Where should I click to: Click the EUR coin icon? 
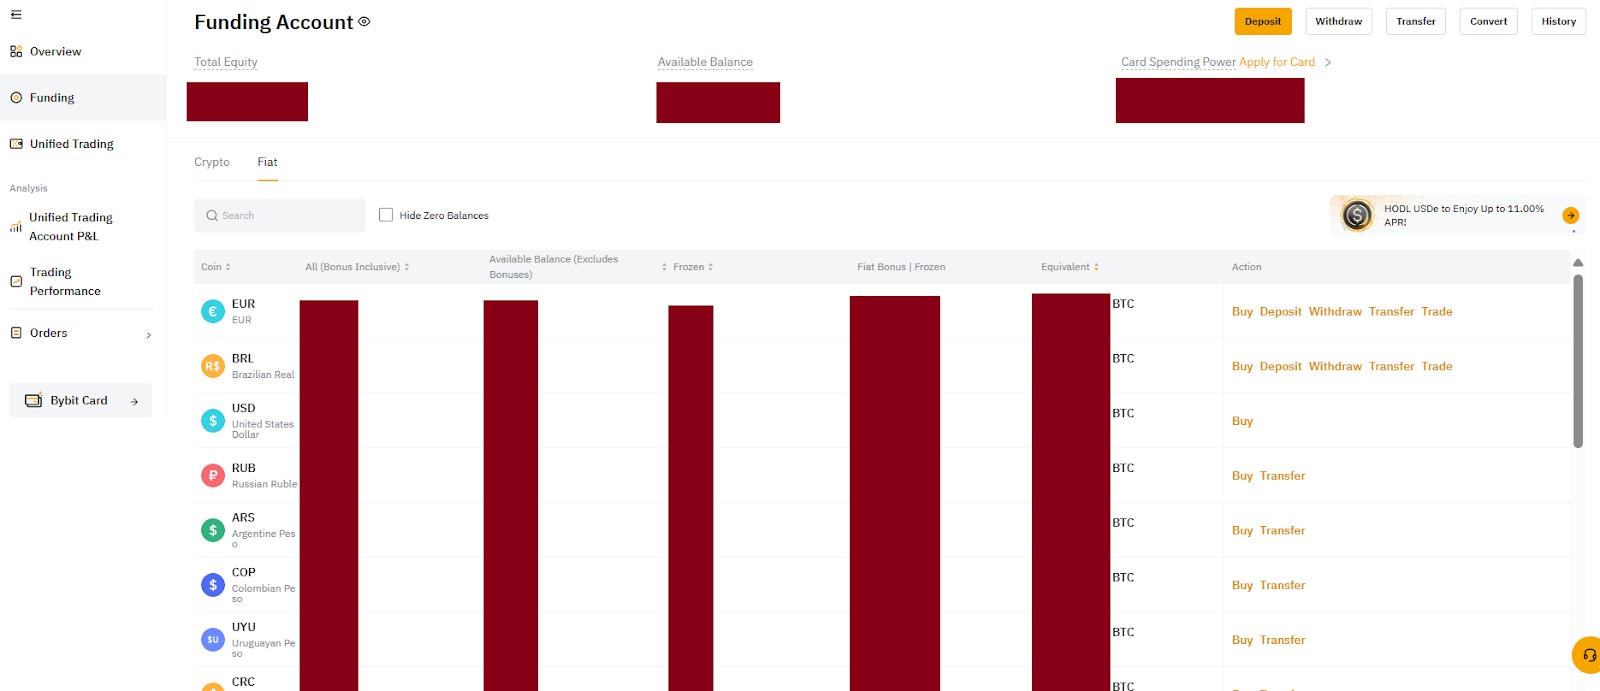point(213,312)
